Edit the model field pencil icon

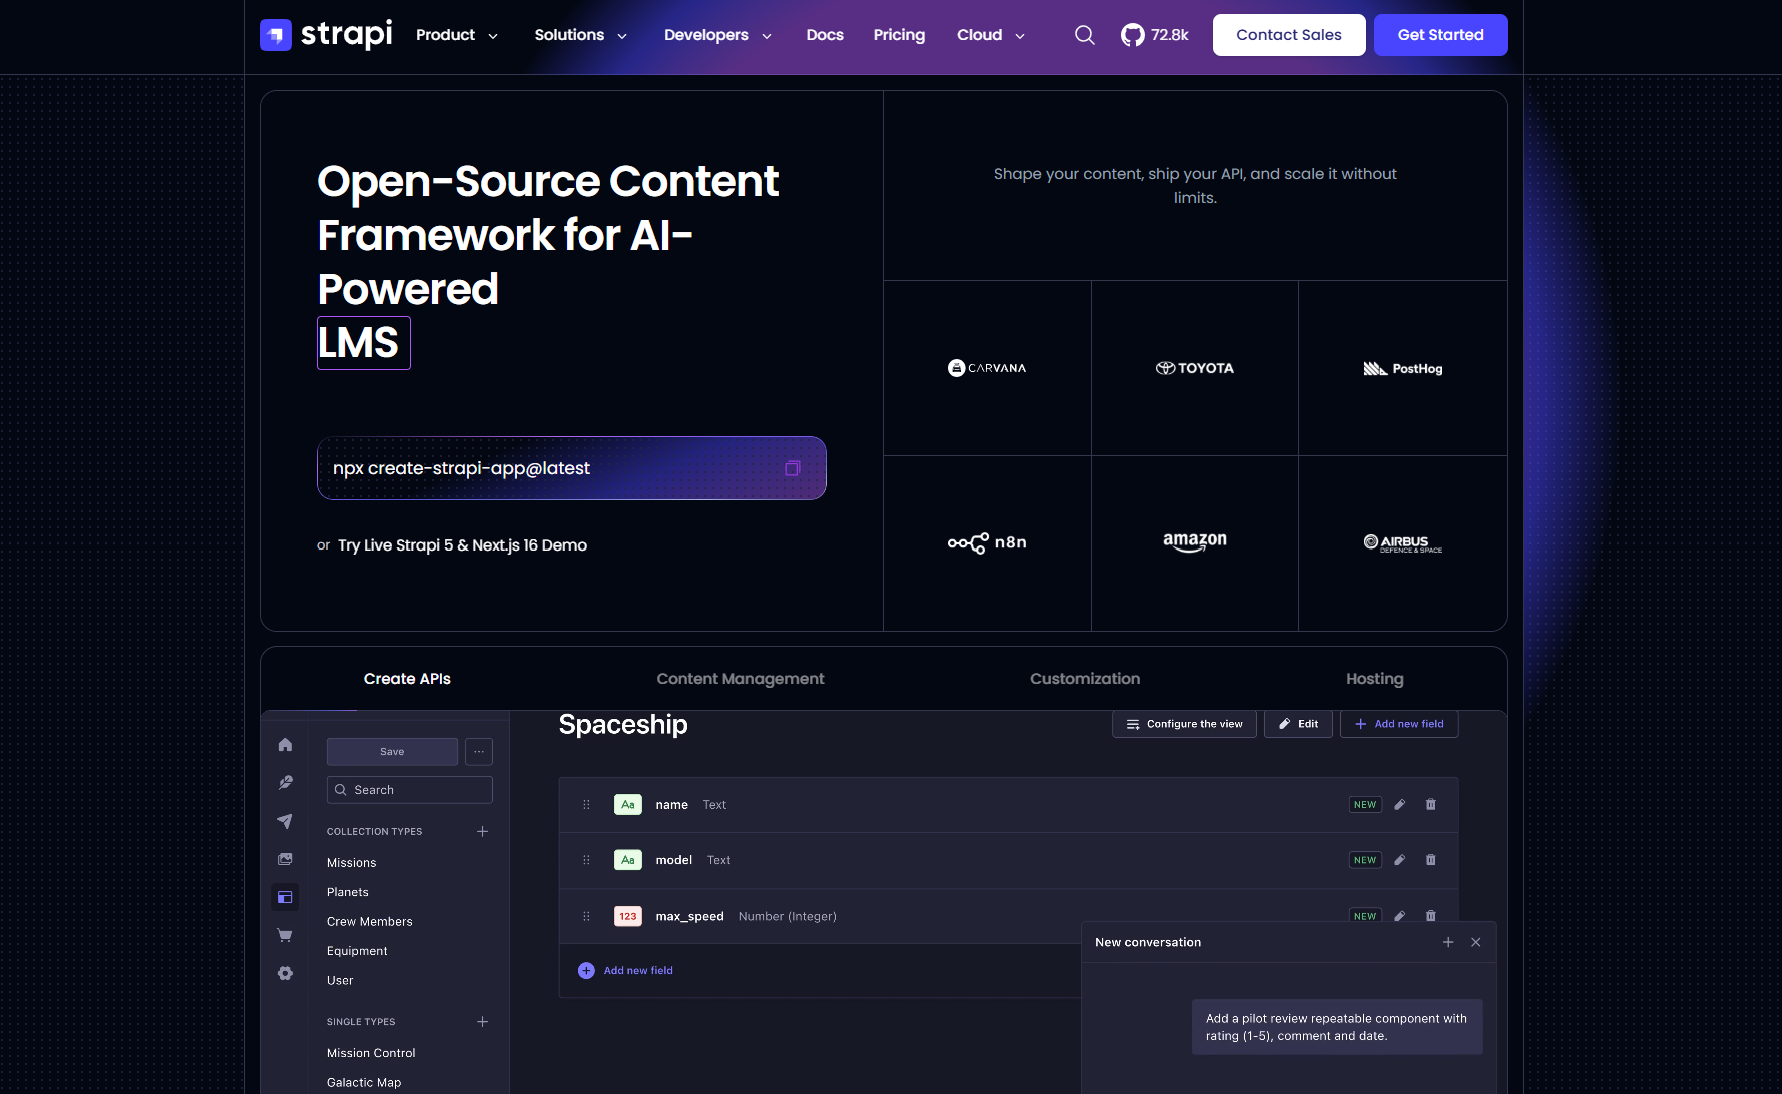tap(1400, 860)
